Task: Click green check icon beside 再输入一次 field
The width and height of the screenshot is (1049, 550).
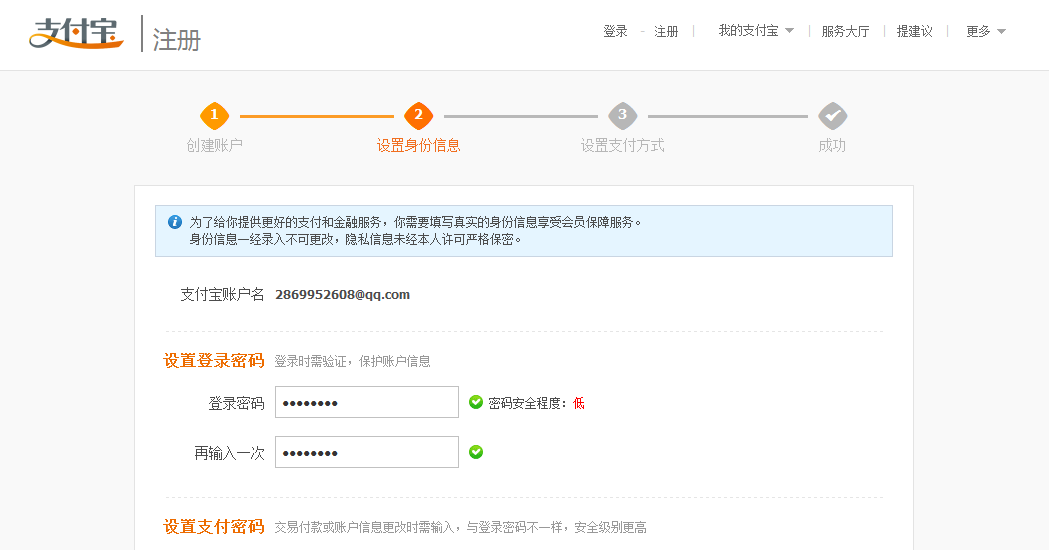Action: (x=476, y=452)
